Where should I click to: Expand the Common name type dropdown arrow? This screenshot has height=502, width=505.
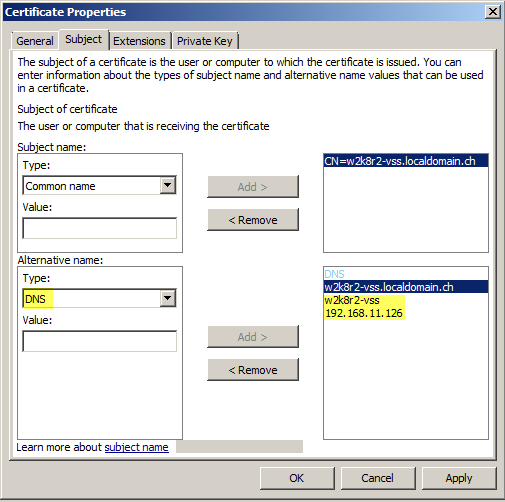coord(168,185)
